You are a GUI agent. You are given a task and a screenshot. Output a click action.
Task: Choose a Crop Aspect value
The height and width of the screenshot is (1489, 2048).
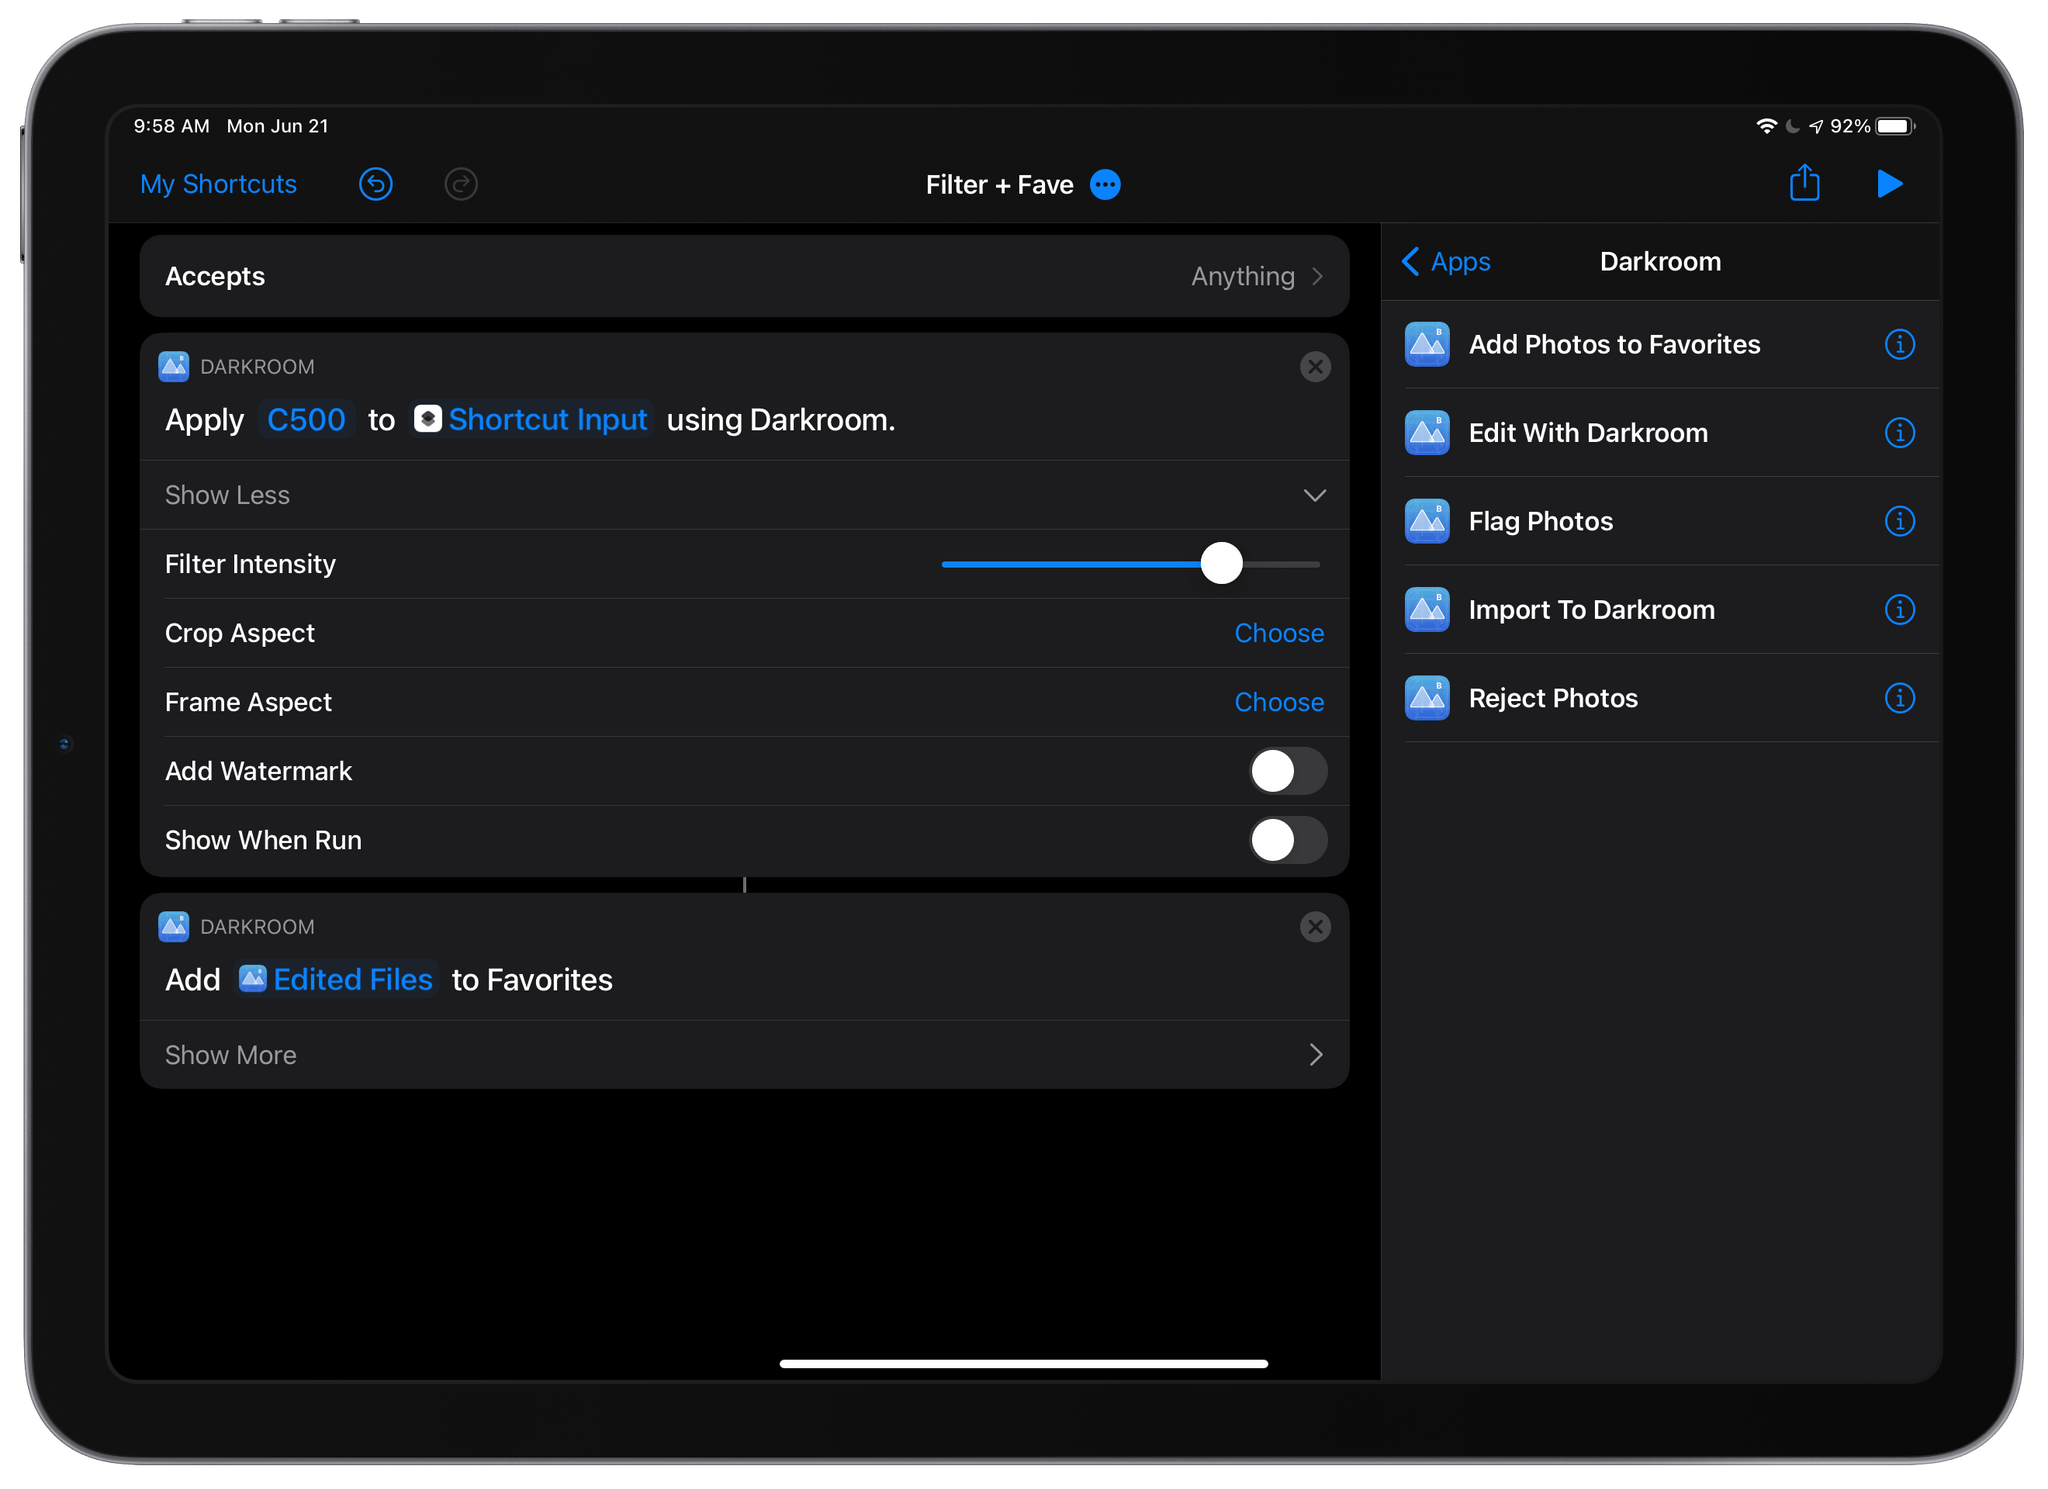[x=1279, y=633]
